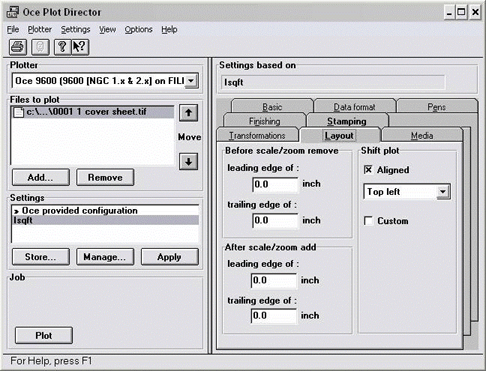Expand the Plotter selection dropdown

(x=191, y=81)
